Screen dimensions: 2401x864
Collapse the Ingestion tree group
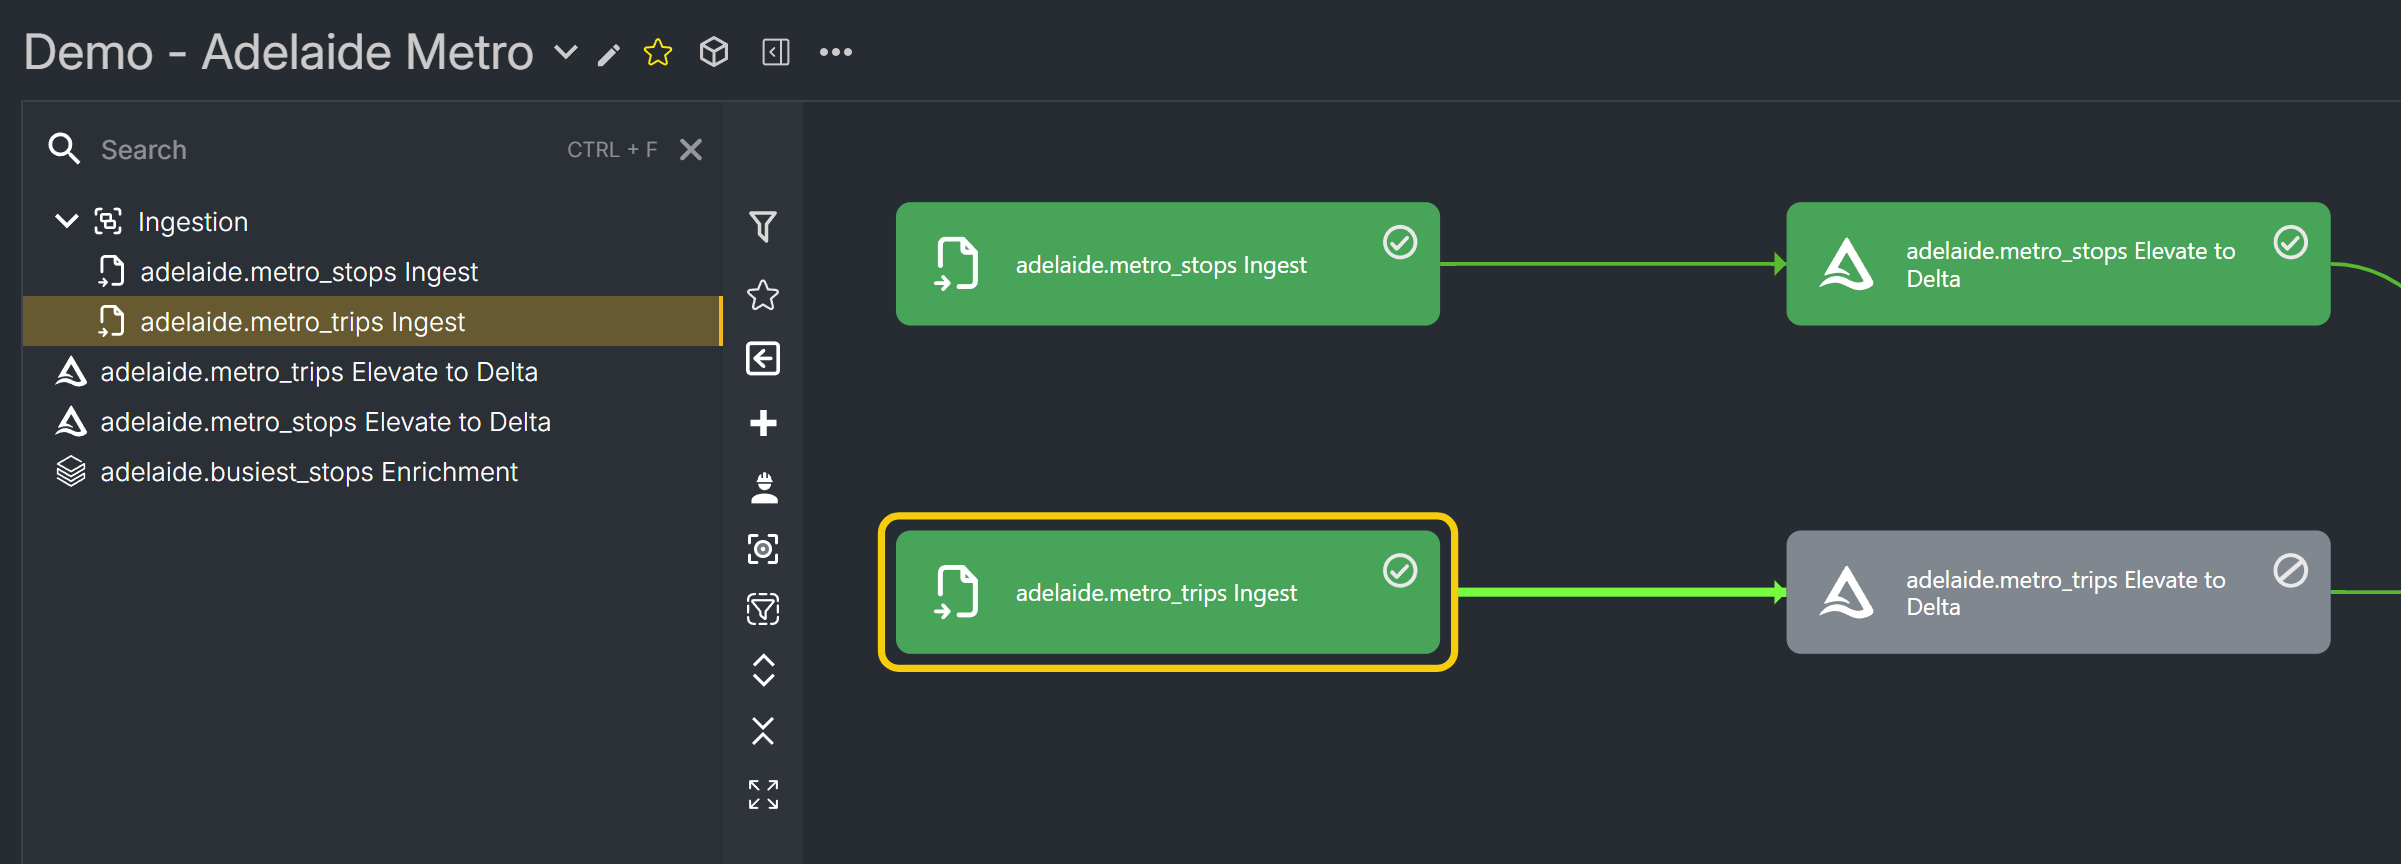[x=67, y=221]
